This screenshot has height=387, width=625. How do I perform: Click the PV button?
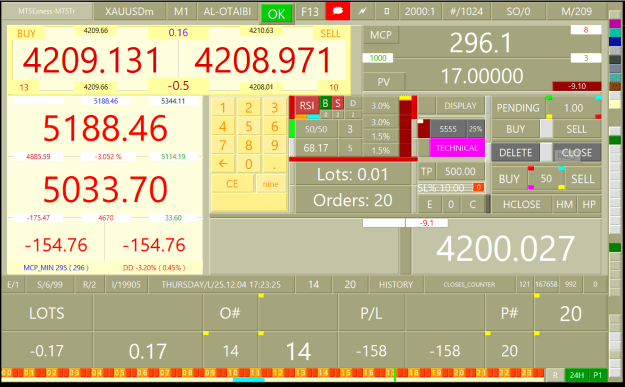pos(383,82)
